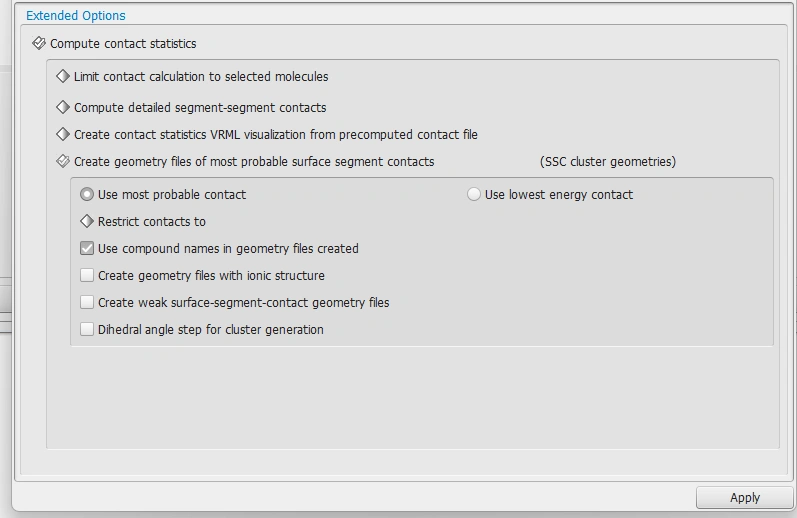
Task: Select the Use most probable contact radio
Action: point(87,194)
